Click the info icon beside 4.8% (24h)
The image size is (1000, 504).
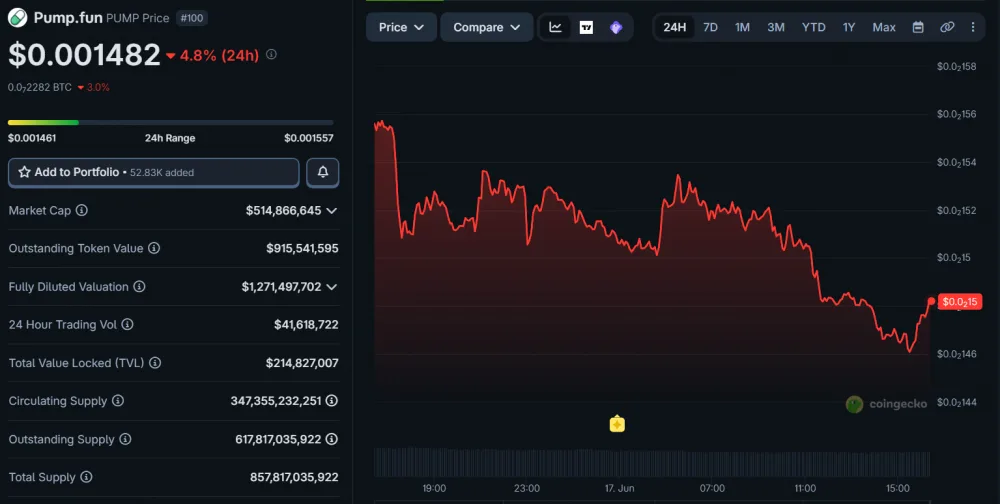click(271, 55)
